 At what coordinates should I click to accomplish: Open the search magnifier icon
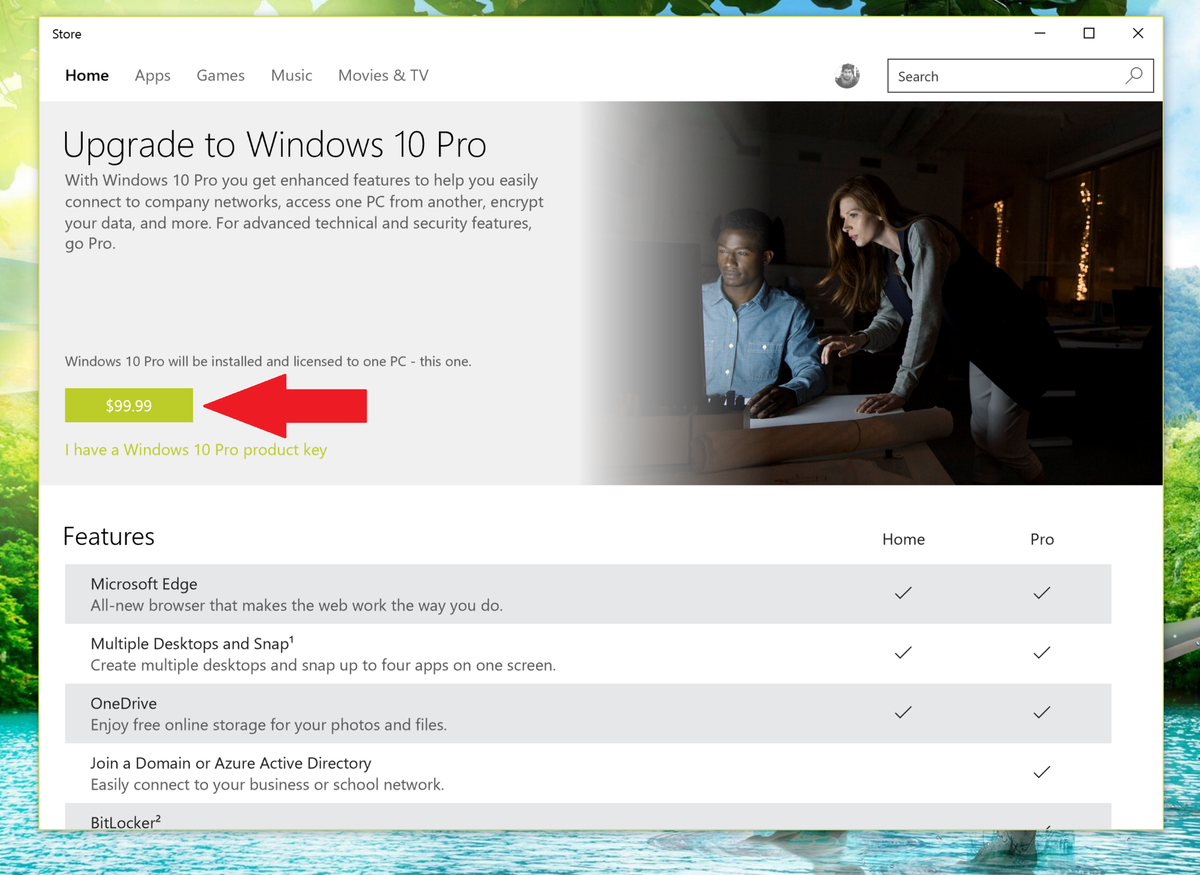click(1133, 75)
